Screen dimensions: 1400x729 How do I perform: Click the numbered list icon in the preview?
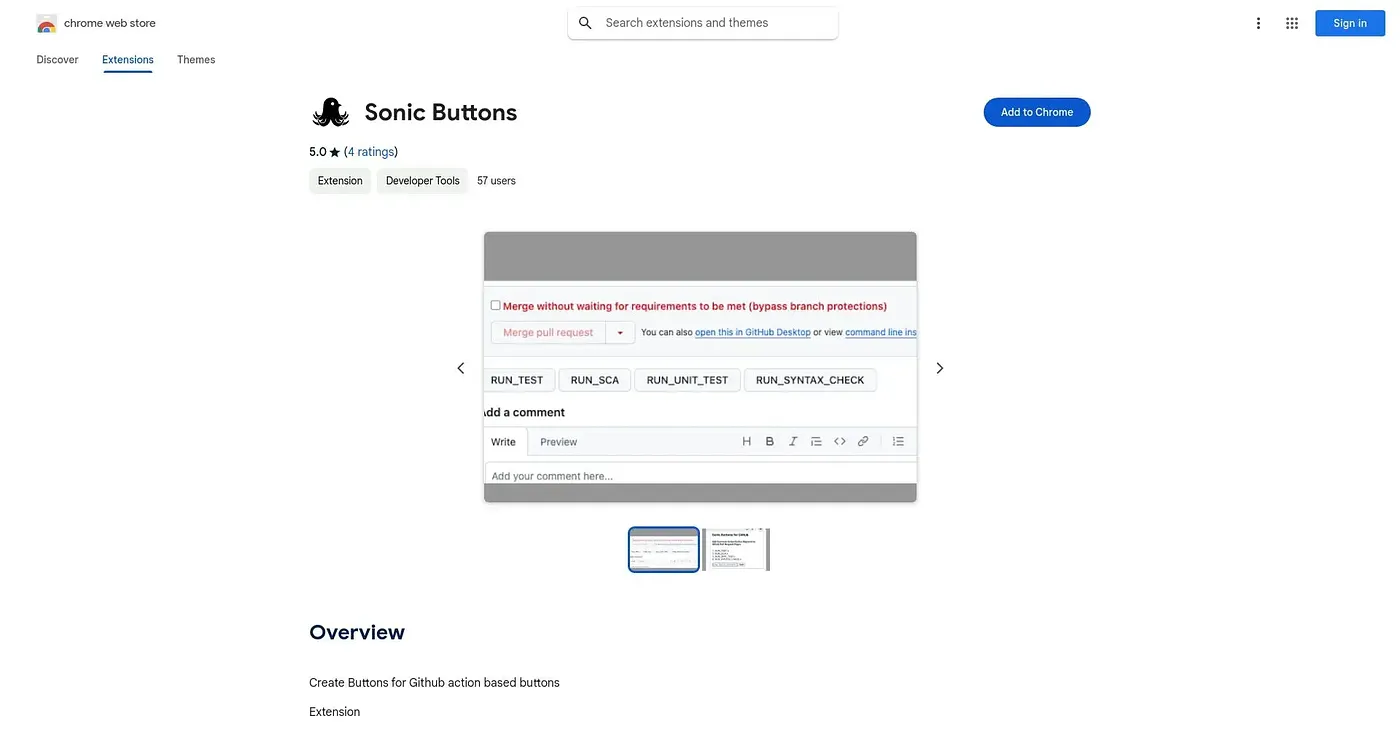(x=898, y=441)
